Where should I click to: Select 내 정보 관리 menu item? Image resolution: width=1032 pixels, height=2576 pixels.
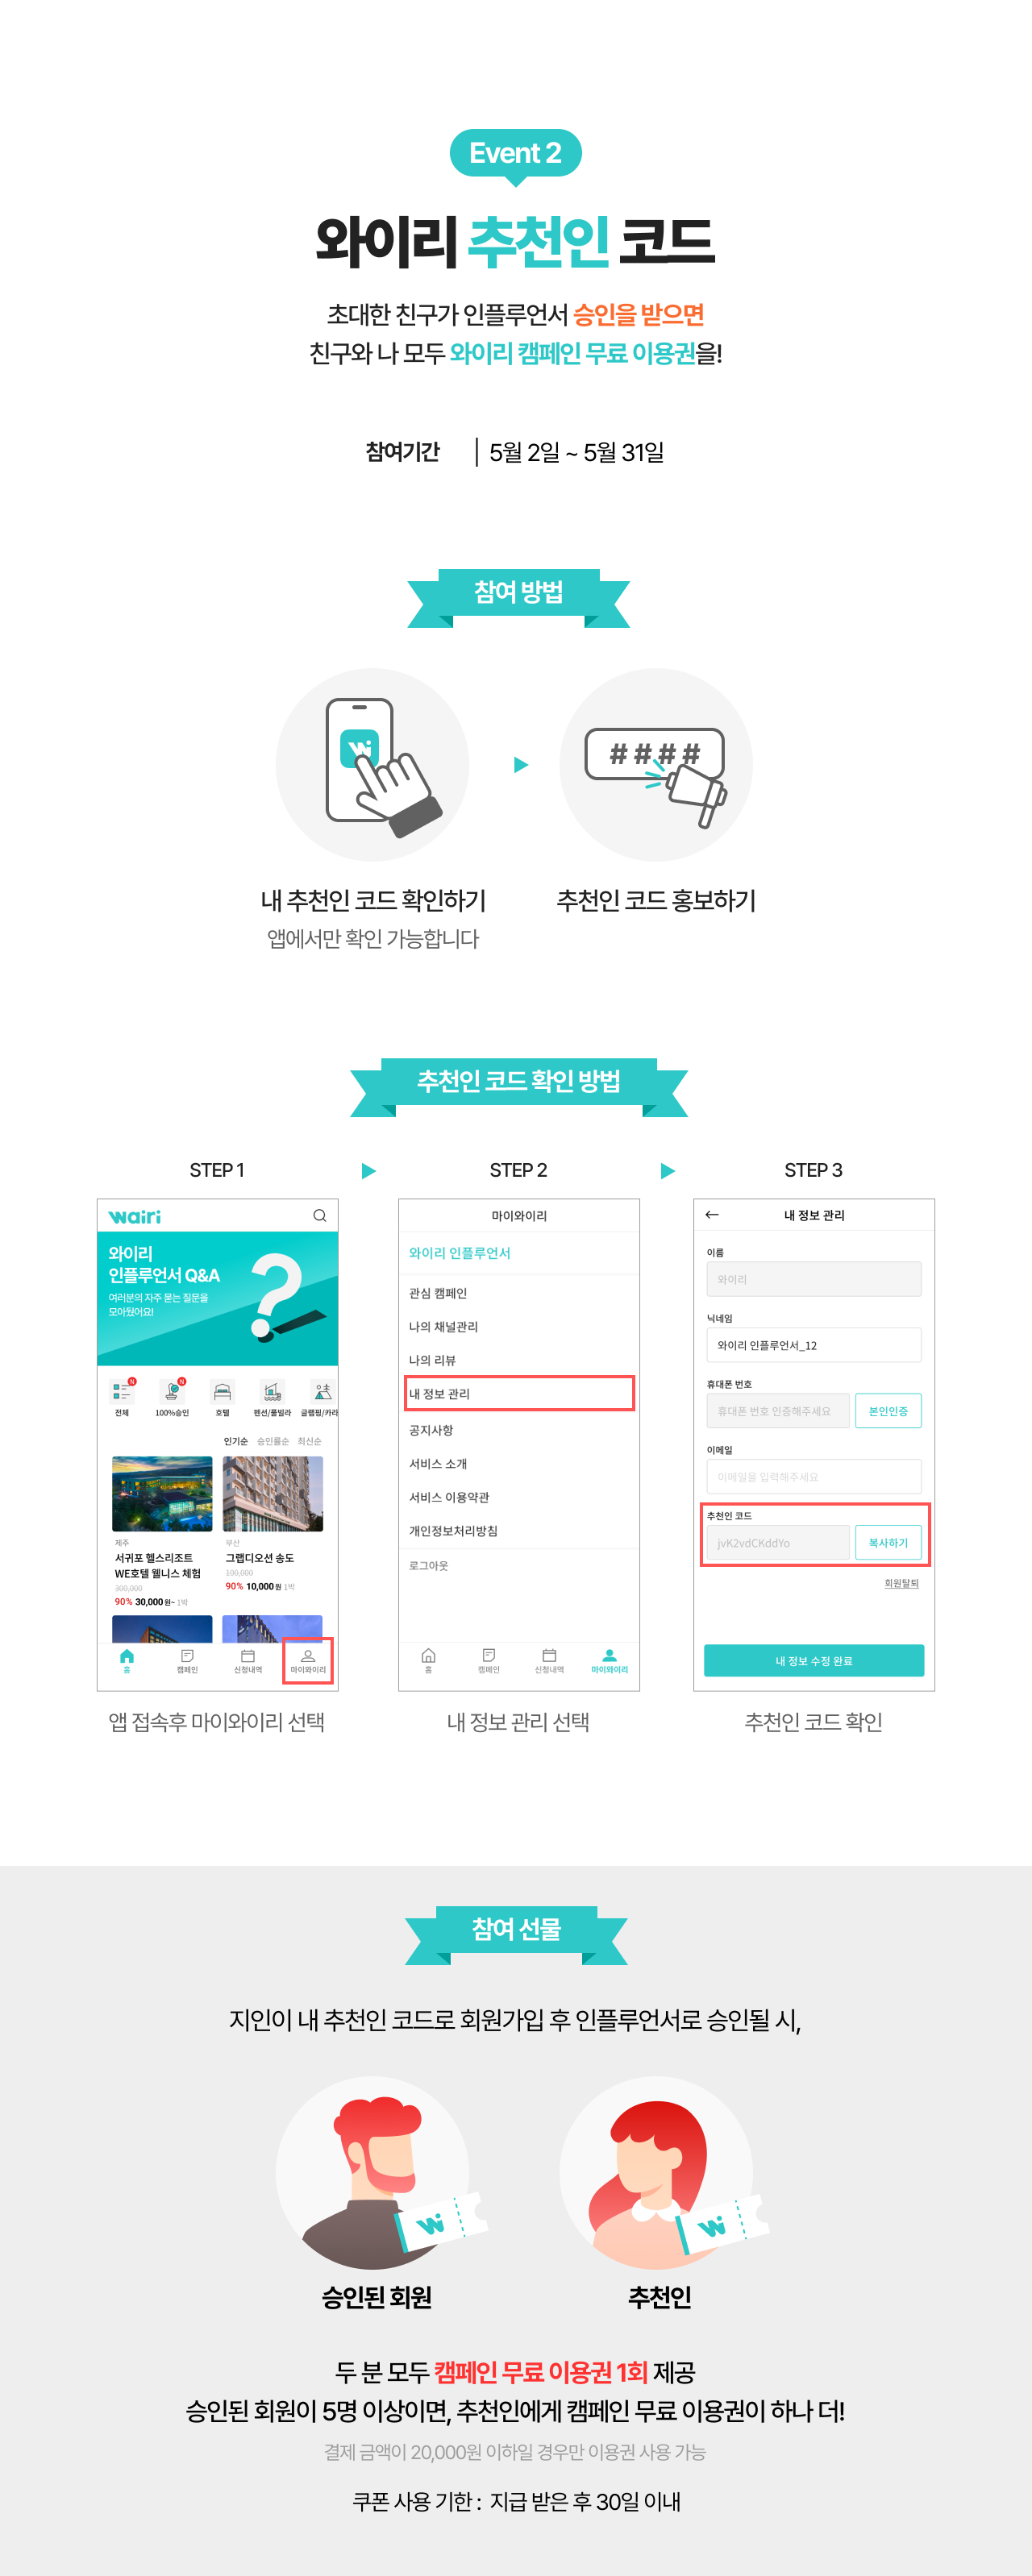(519, 1393)
